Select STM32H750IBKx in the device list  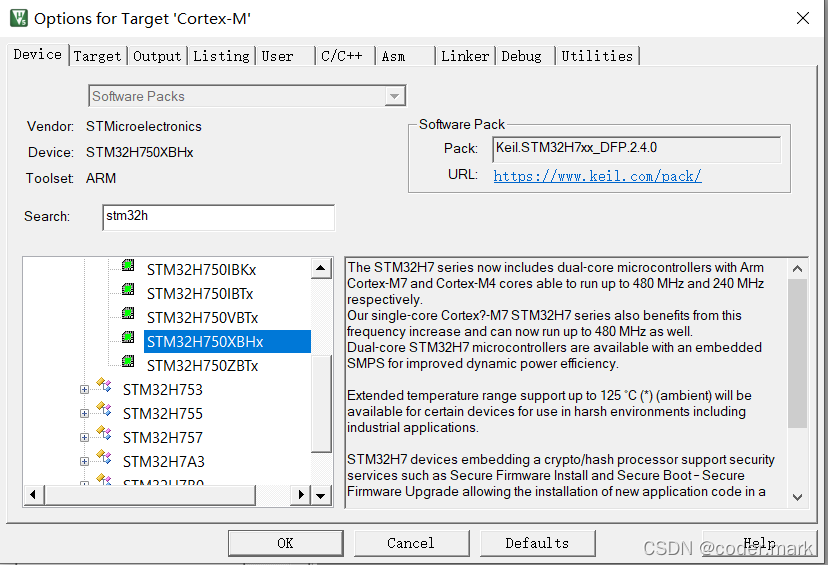[201, 270]
